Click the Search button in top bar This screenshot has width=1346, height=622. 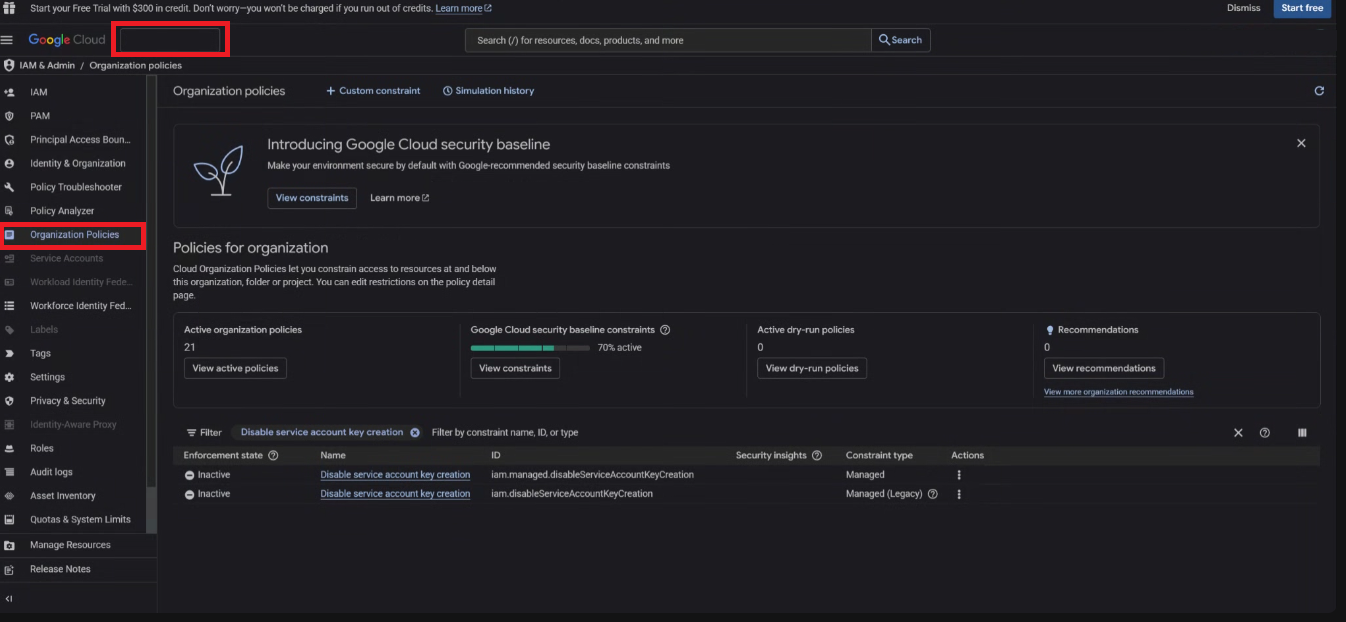[901, 40]
